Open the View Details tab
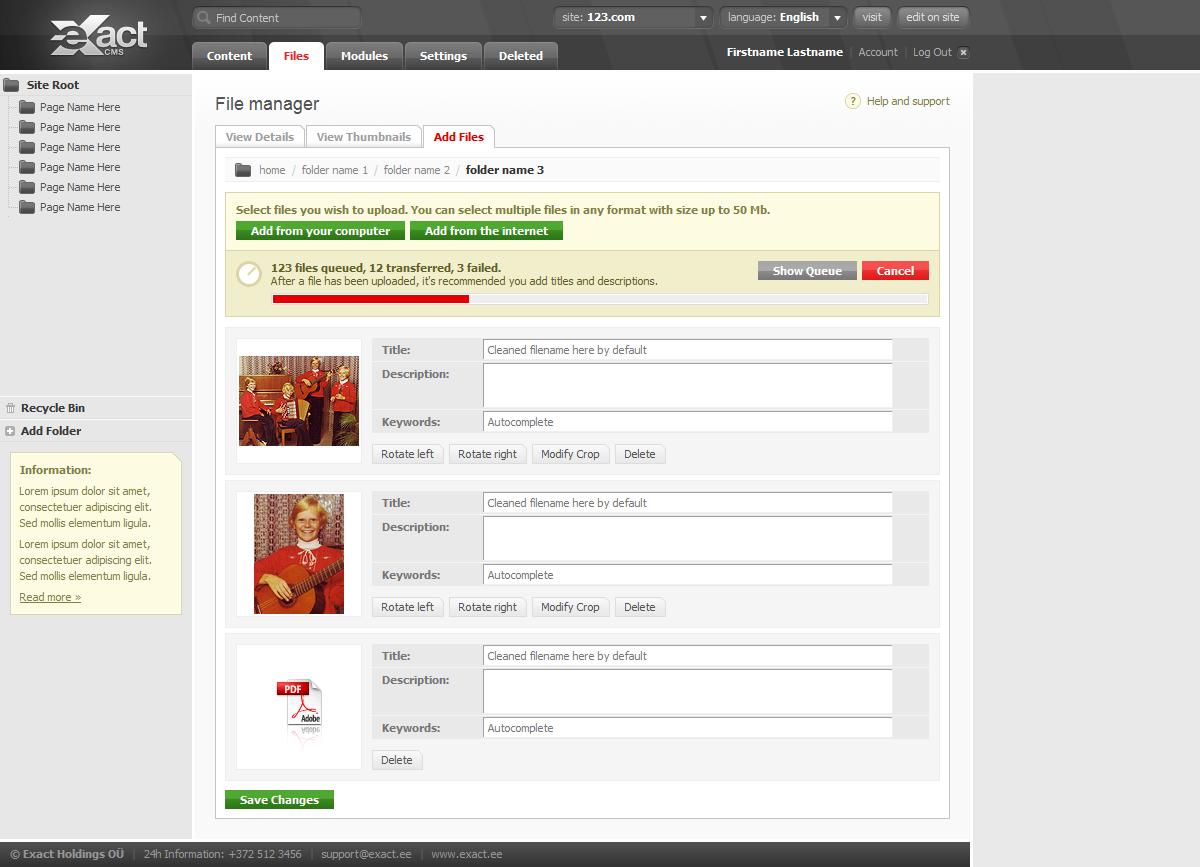The height and width of the screenshot is (867, 1200). click(x=260, y=137)
